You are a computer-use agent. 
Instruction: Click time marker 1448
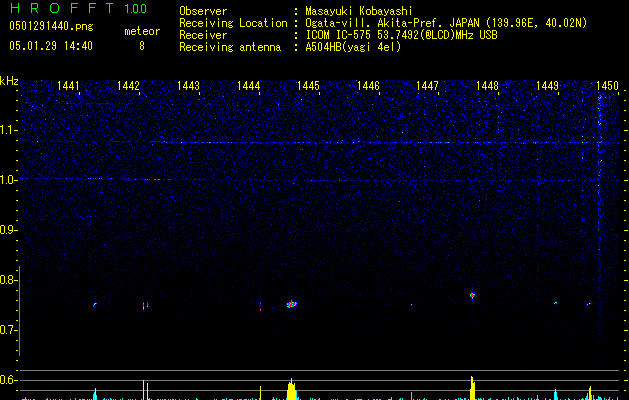(487, 86)
